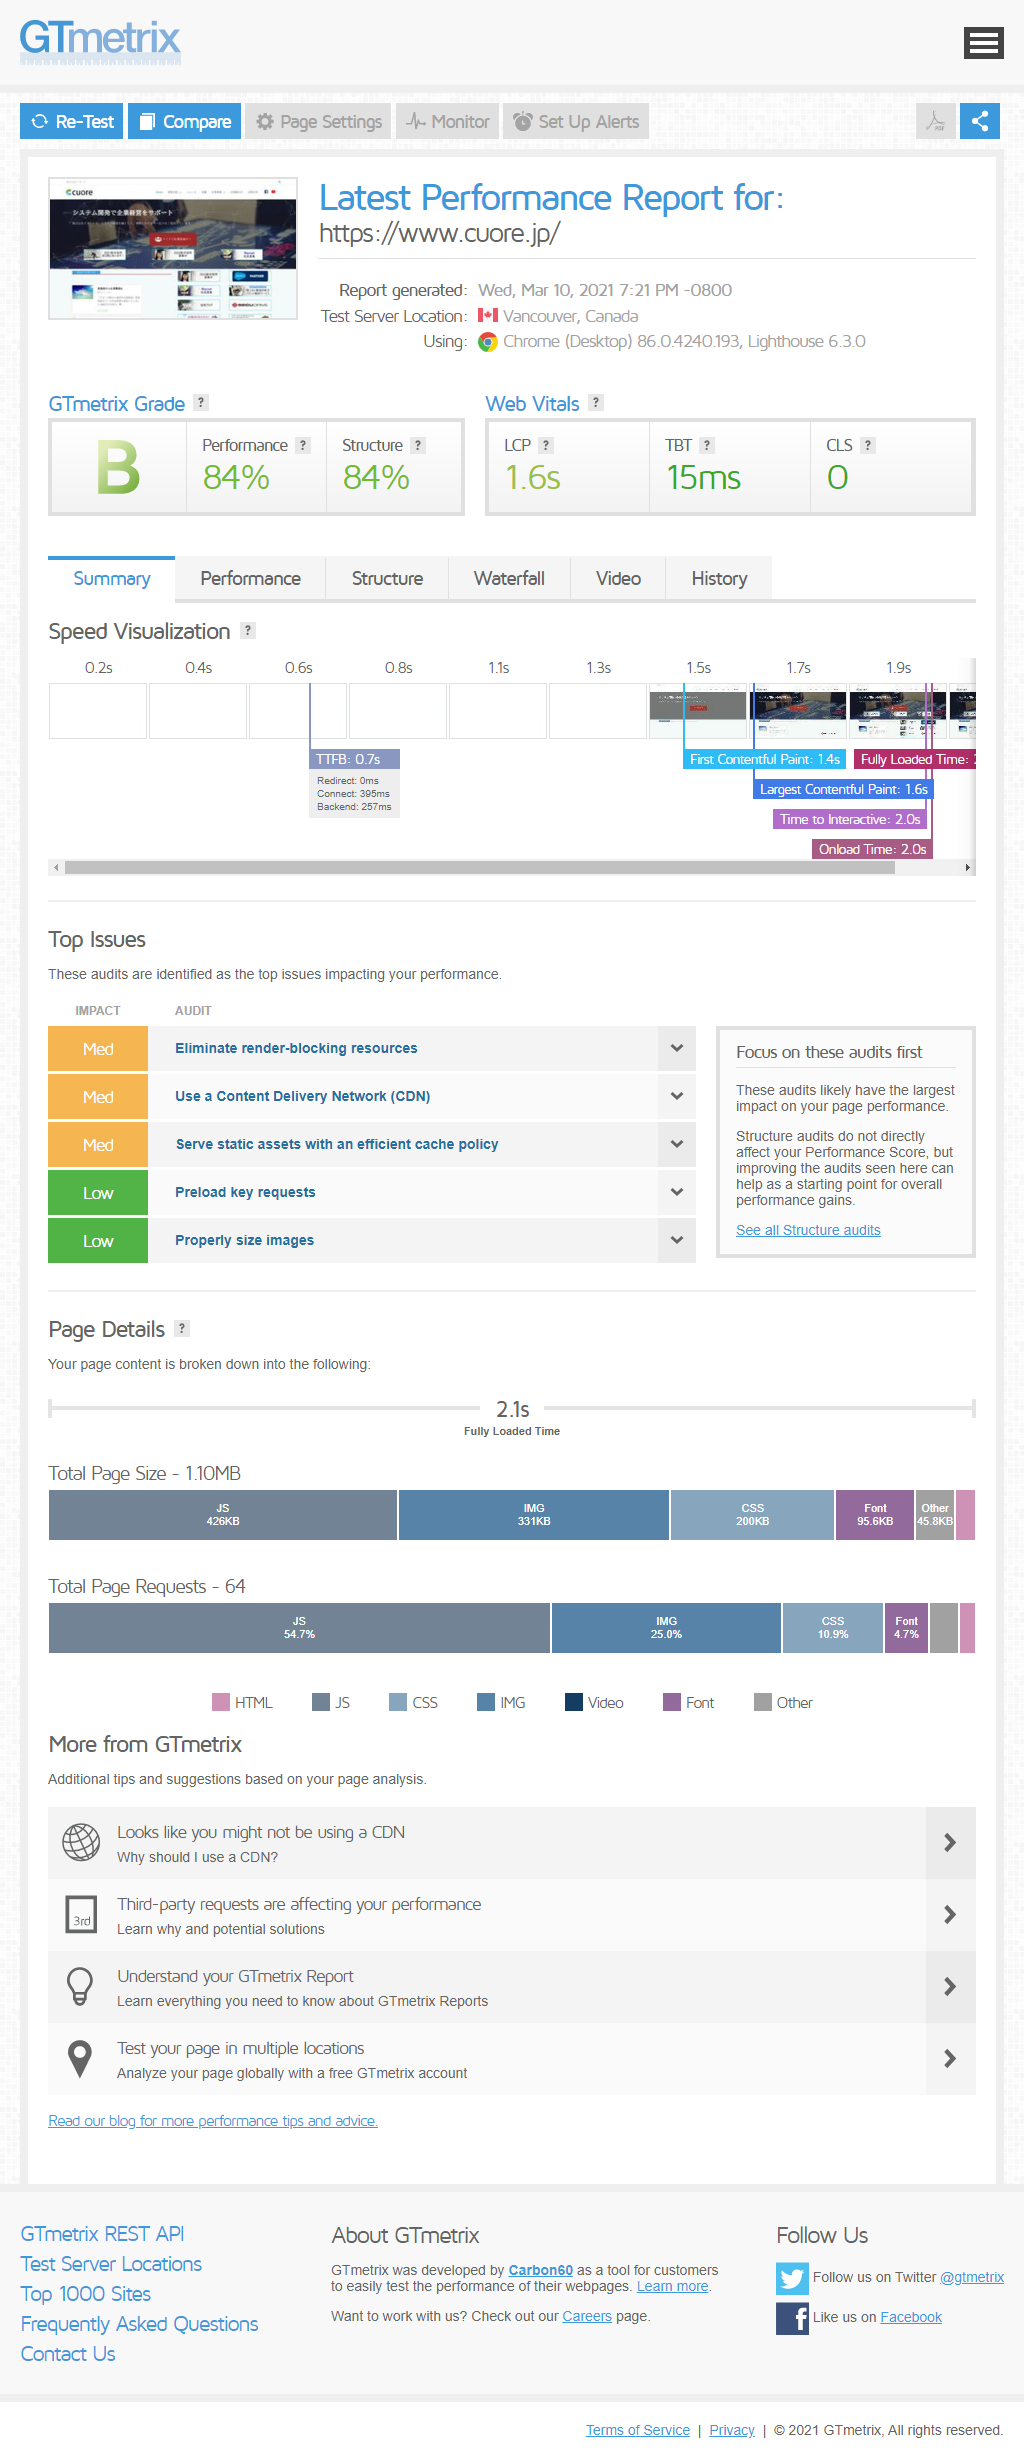Open the third-party requests tip arrow
The image size is (1024, 2458).
point(950,1915)
